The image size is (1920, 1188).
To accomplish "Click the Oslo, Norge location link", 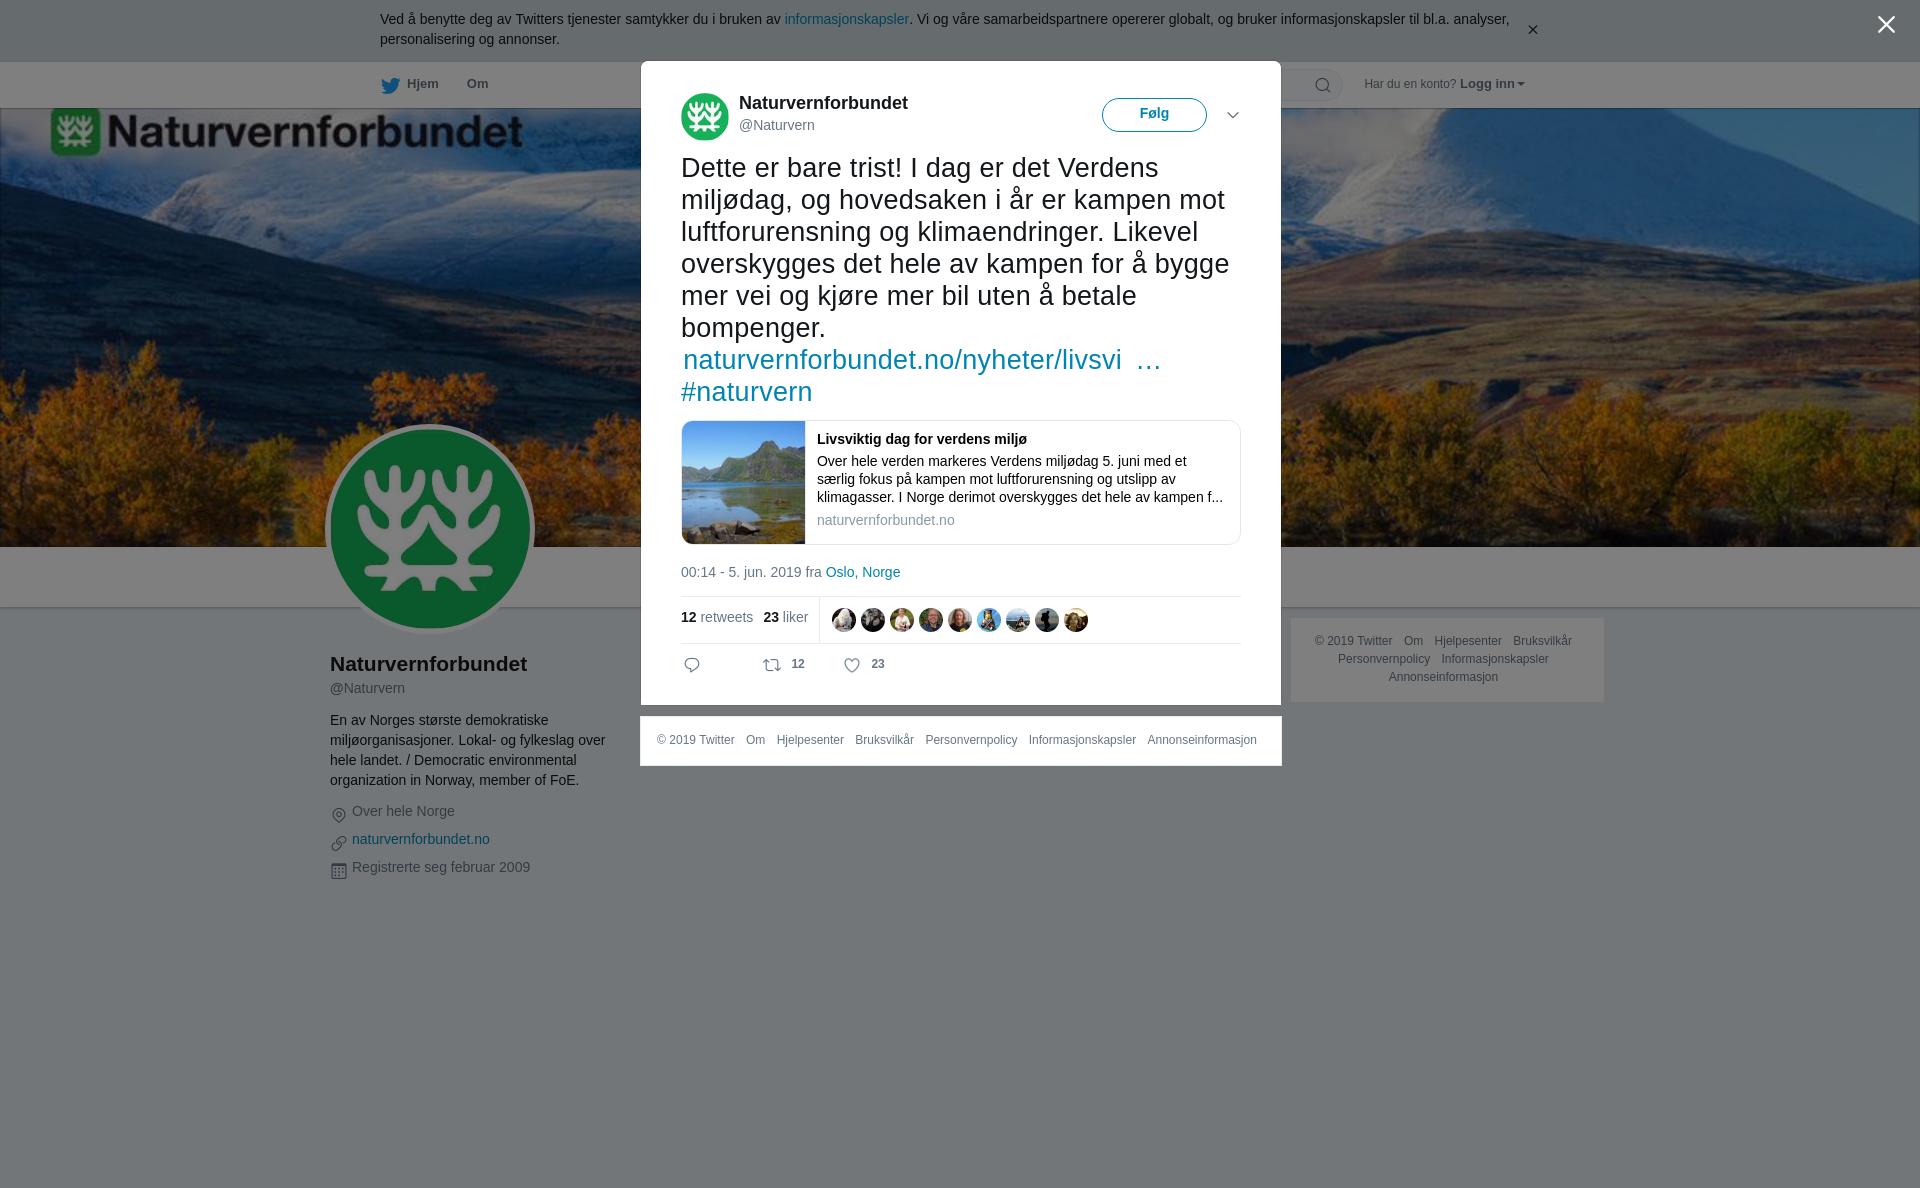I will pos(863,572).
